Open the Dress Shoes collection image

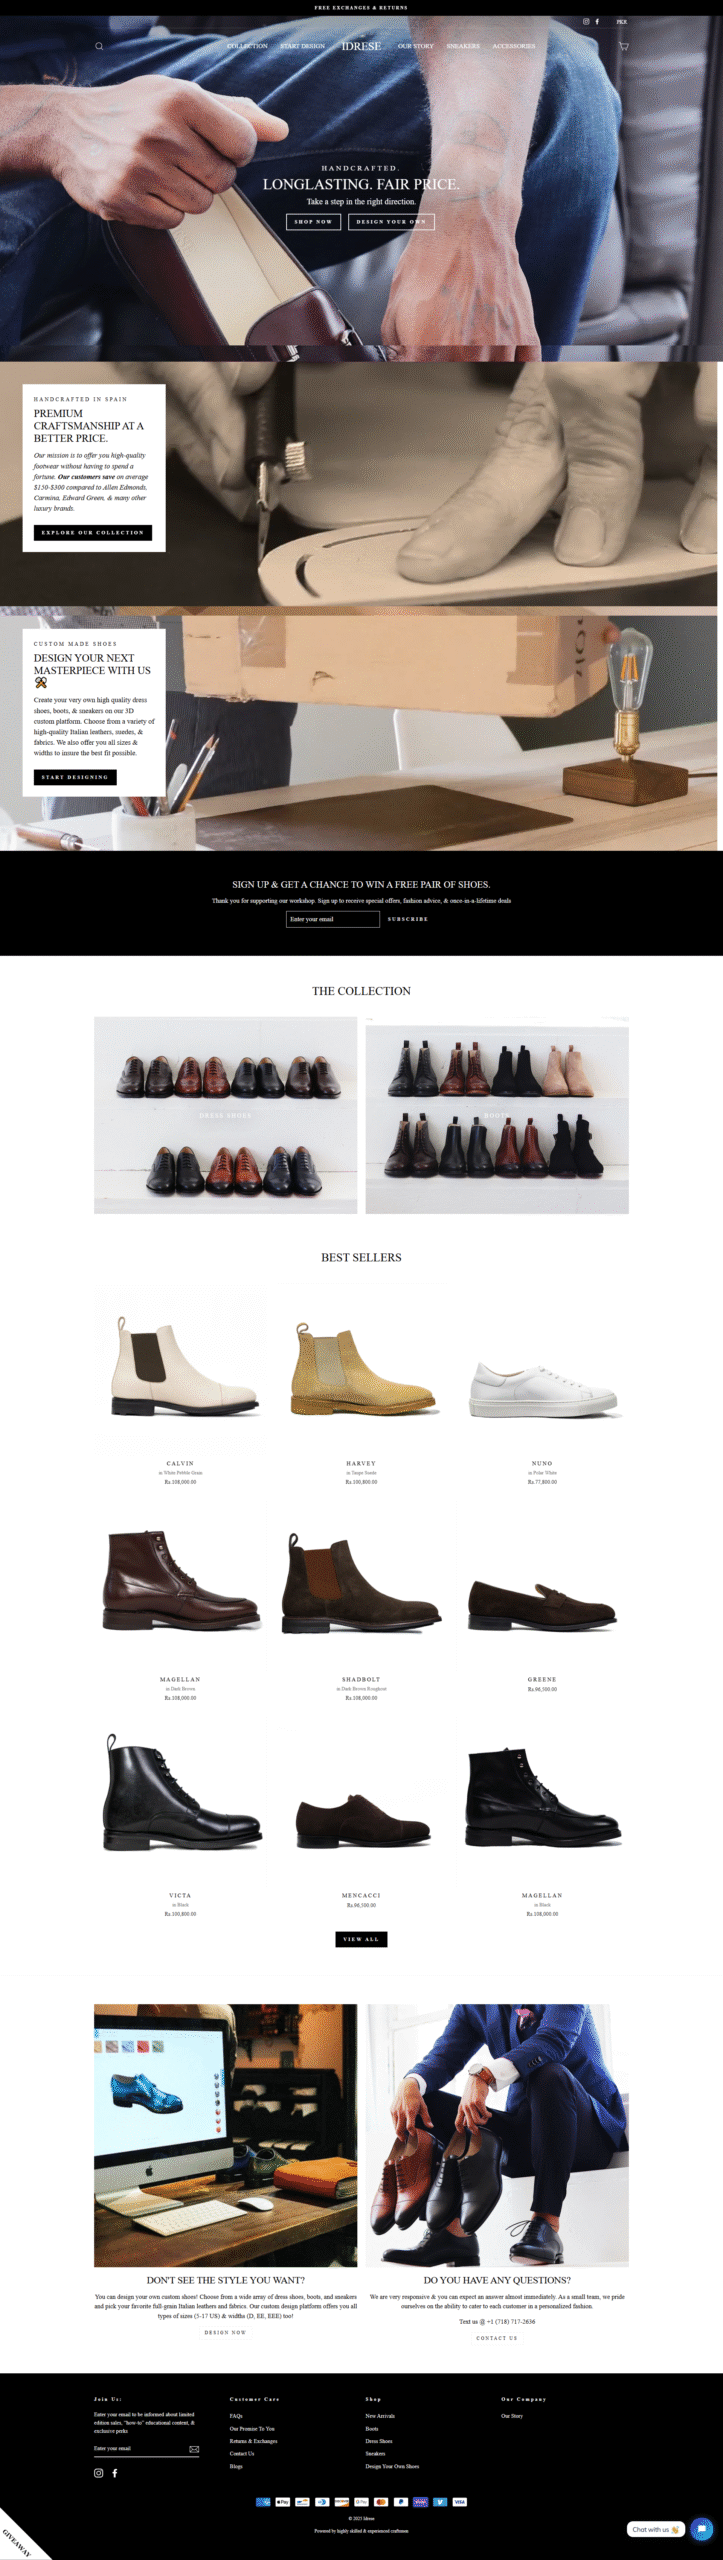(225, 1115)
